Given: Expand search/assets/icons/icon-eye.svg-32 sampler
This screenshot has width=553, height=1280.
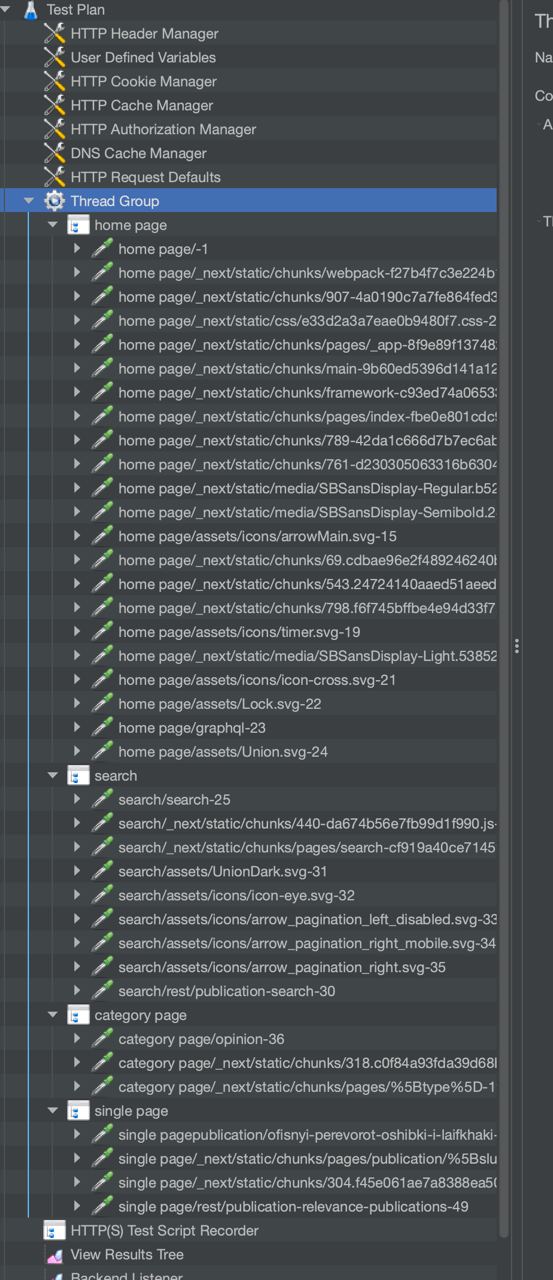Looking at the screenshot, I should [x=77, y=895].
